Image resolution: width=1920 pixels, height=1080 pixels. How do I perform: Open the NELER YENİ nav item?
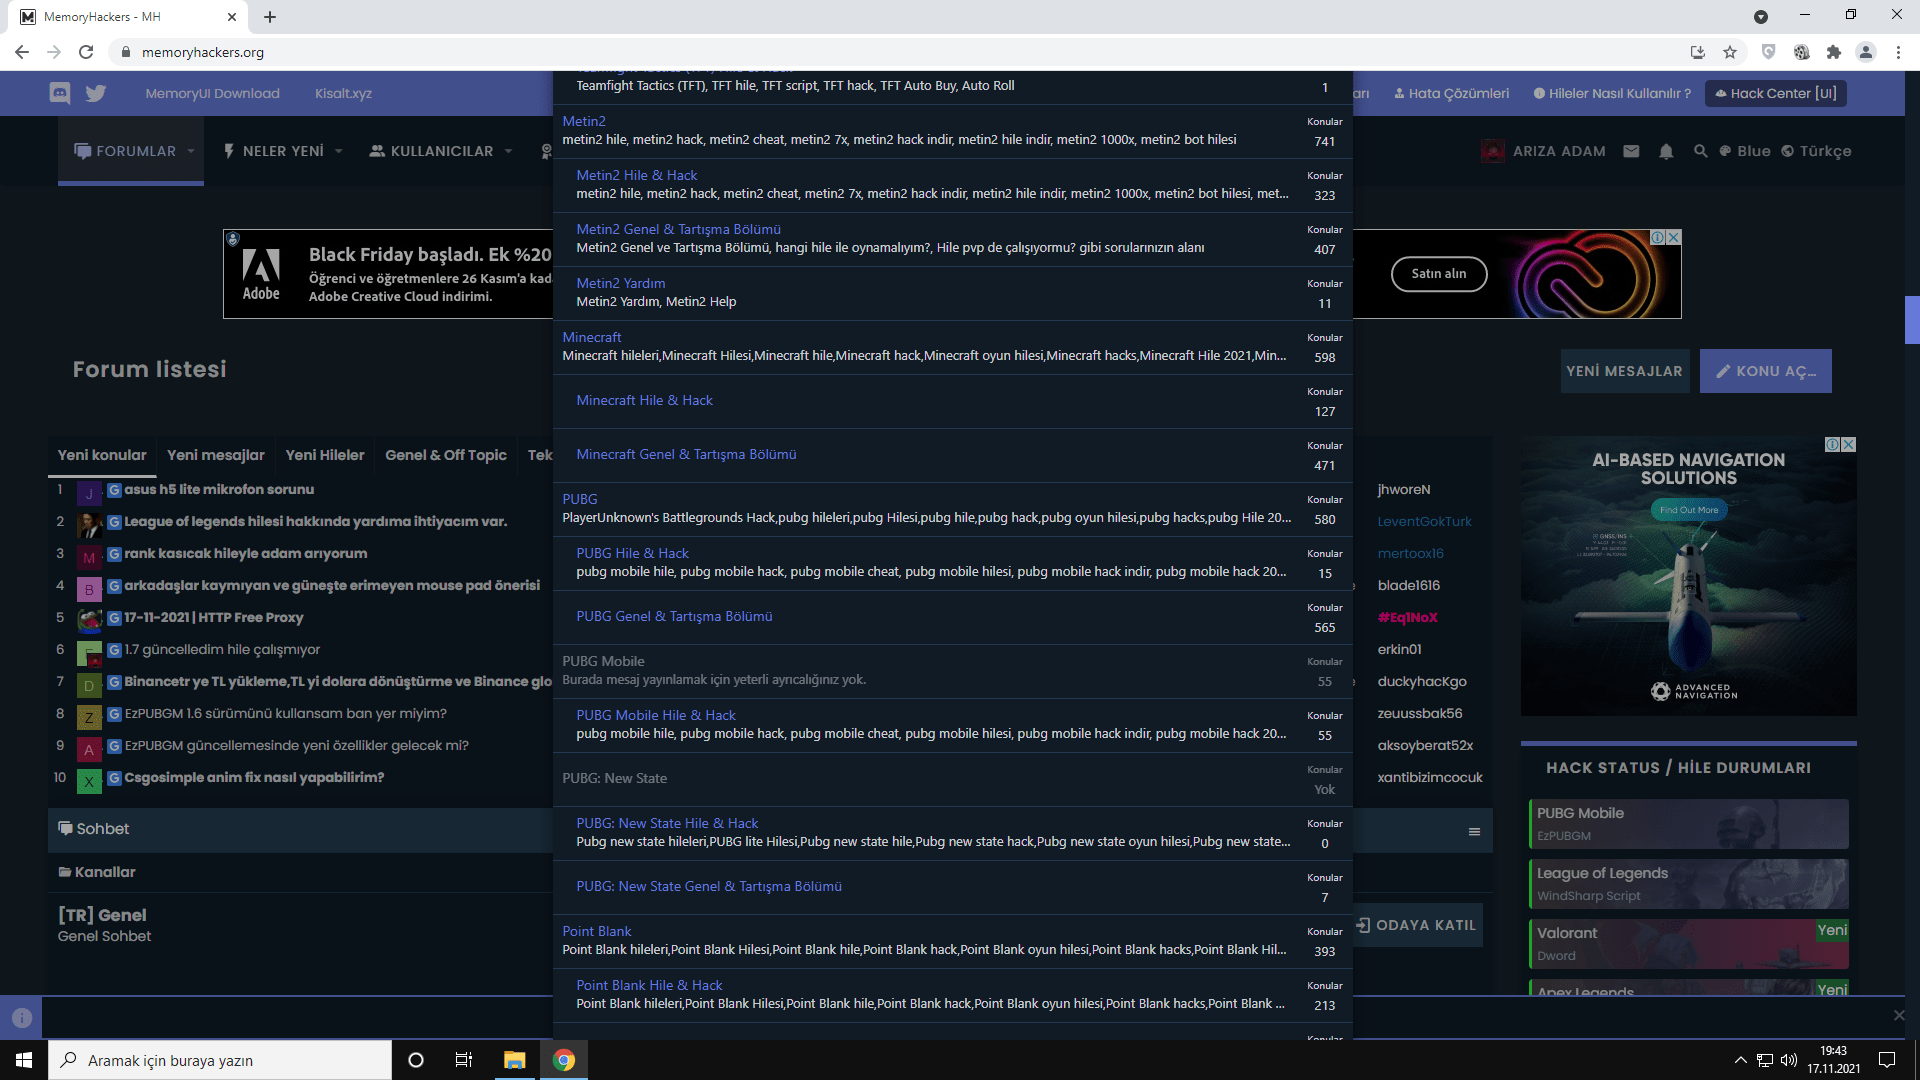274,151
